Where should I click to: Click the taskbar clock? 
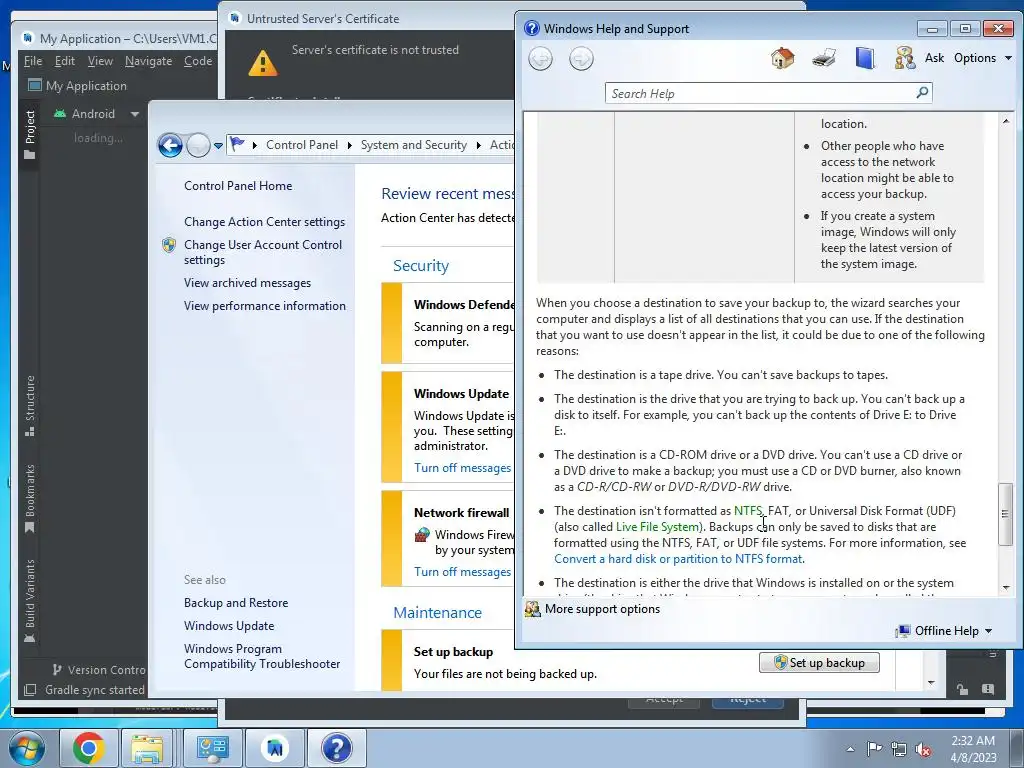point(973,749)
